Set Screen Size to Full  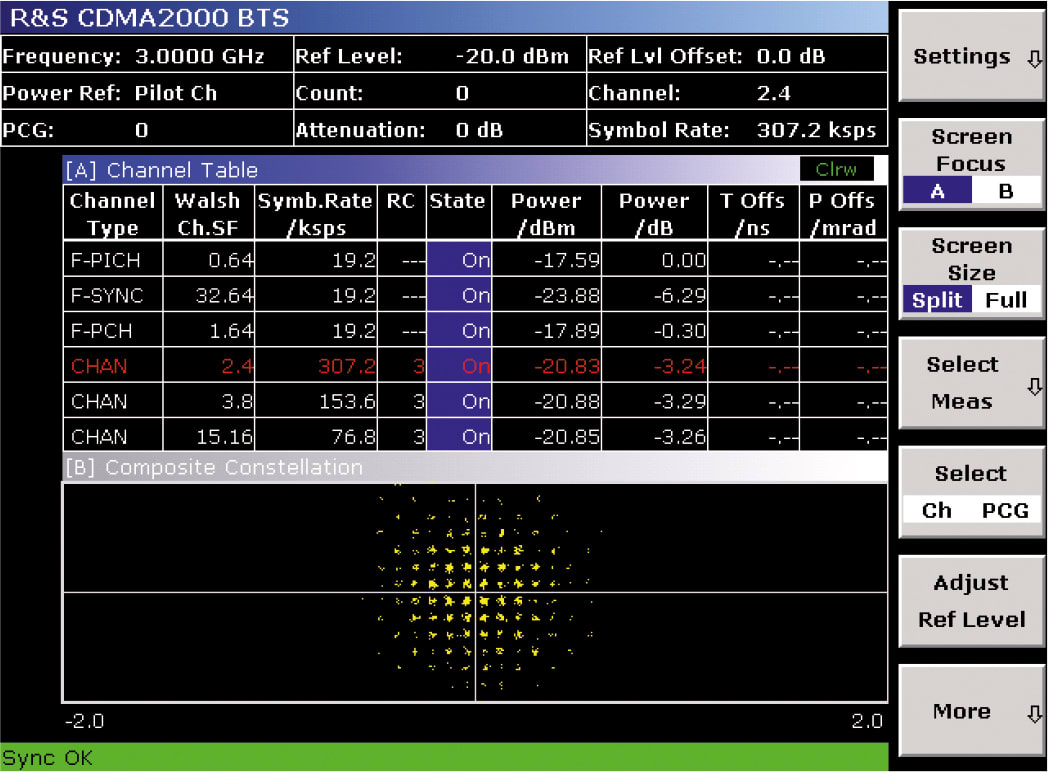click(1006, 300)
